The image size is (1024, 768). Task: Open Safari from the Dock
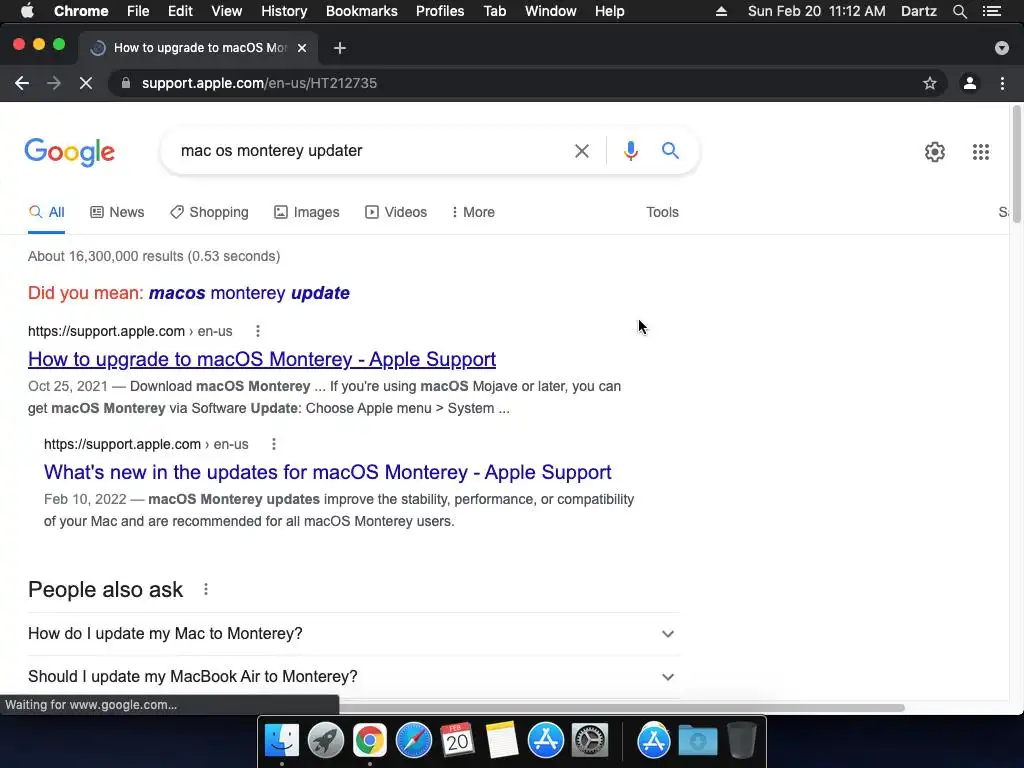(x=413, y=741)
